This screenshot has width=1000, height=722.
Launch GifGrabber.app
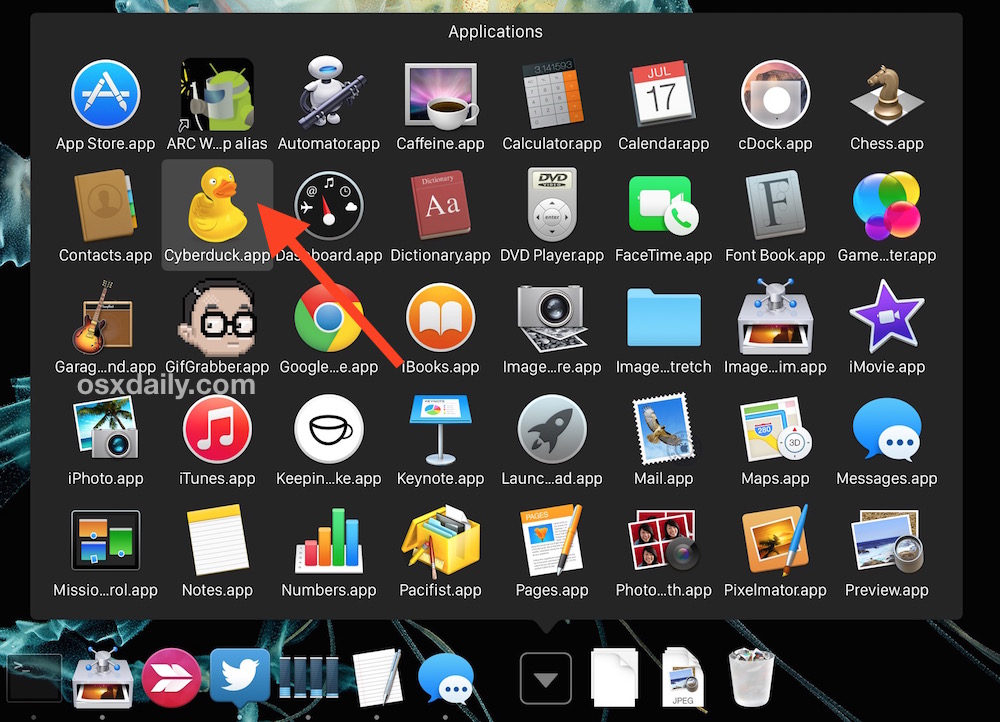tap(217, 317)
